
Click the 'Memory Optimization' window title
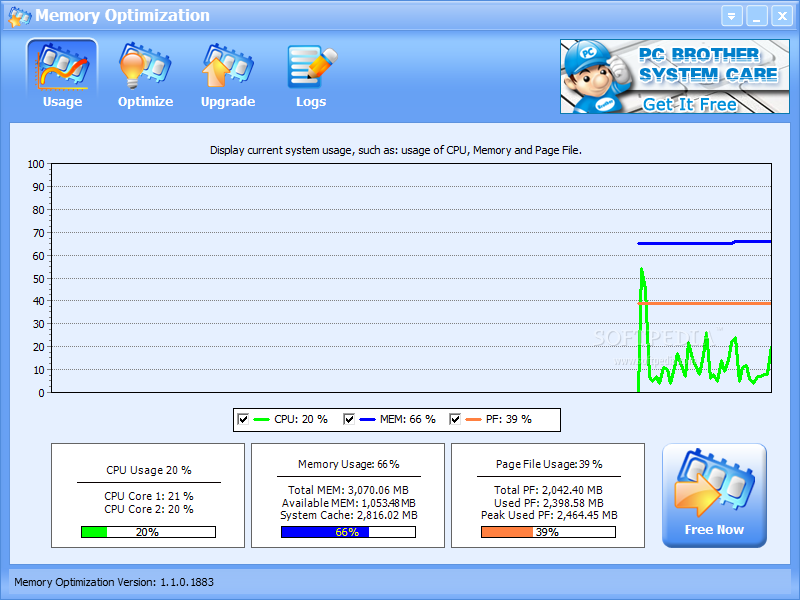point(122,15)
